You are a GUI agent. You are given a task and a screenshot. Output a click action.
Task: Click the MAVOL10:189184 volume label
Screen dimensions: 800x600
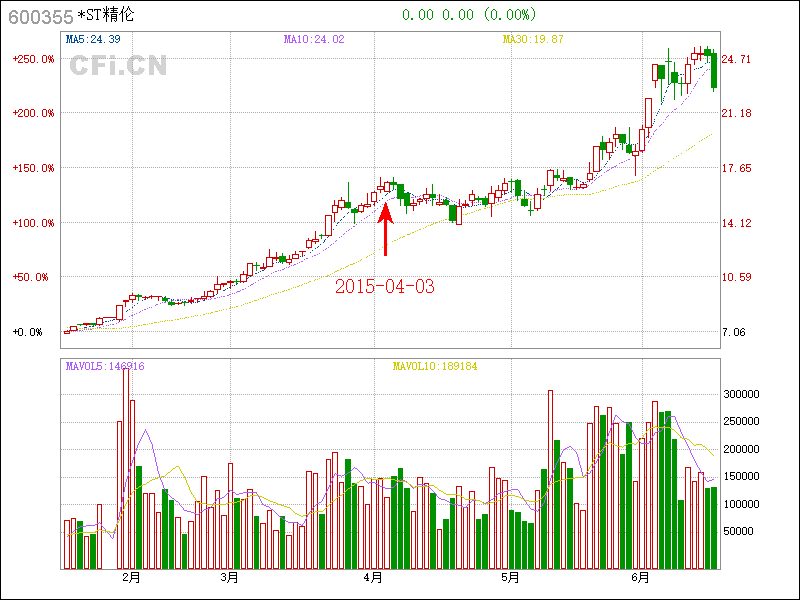435,366
